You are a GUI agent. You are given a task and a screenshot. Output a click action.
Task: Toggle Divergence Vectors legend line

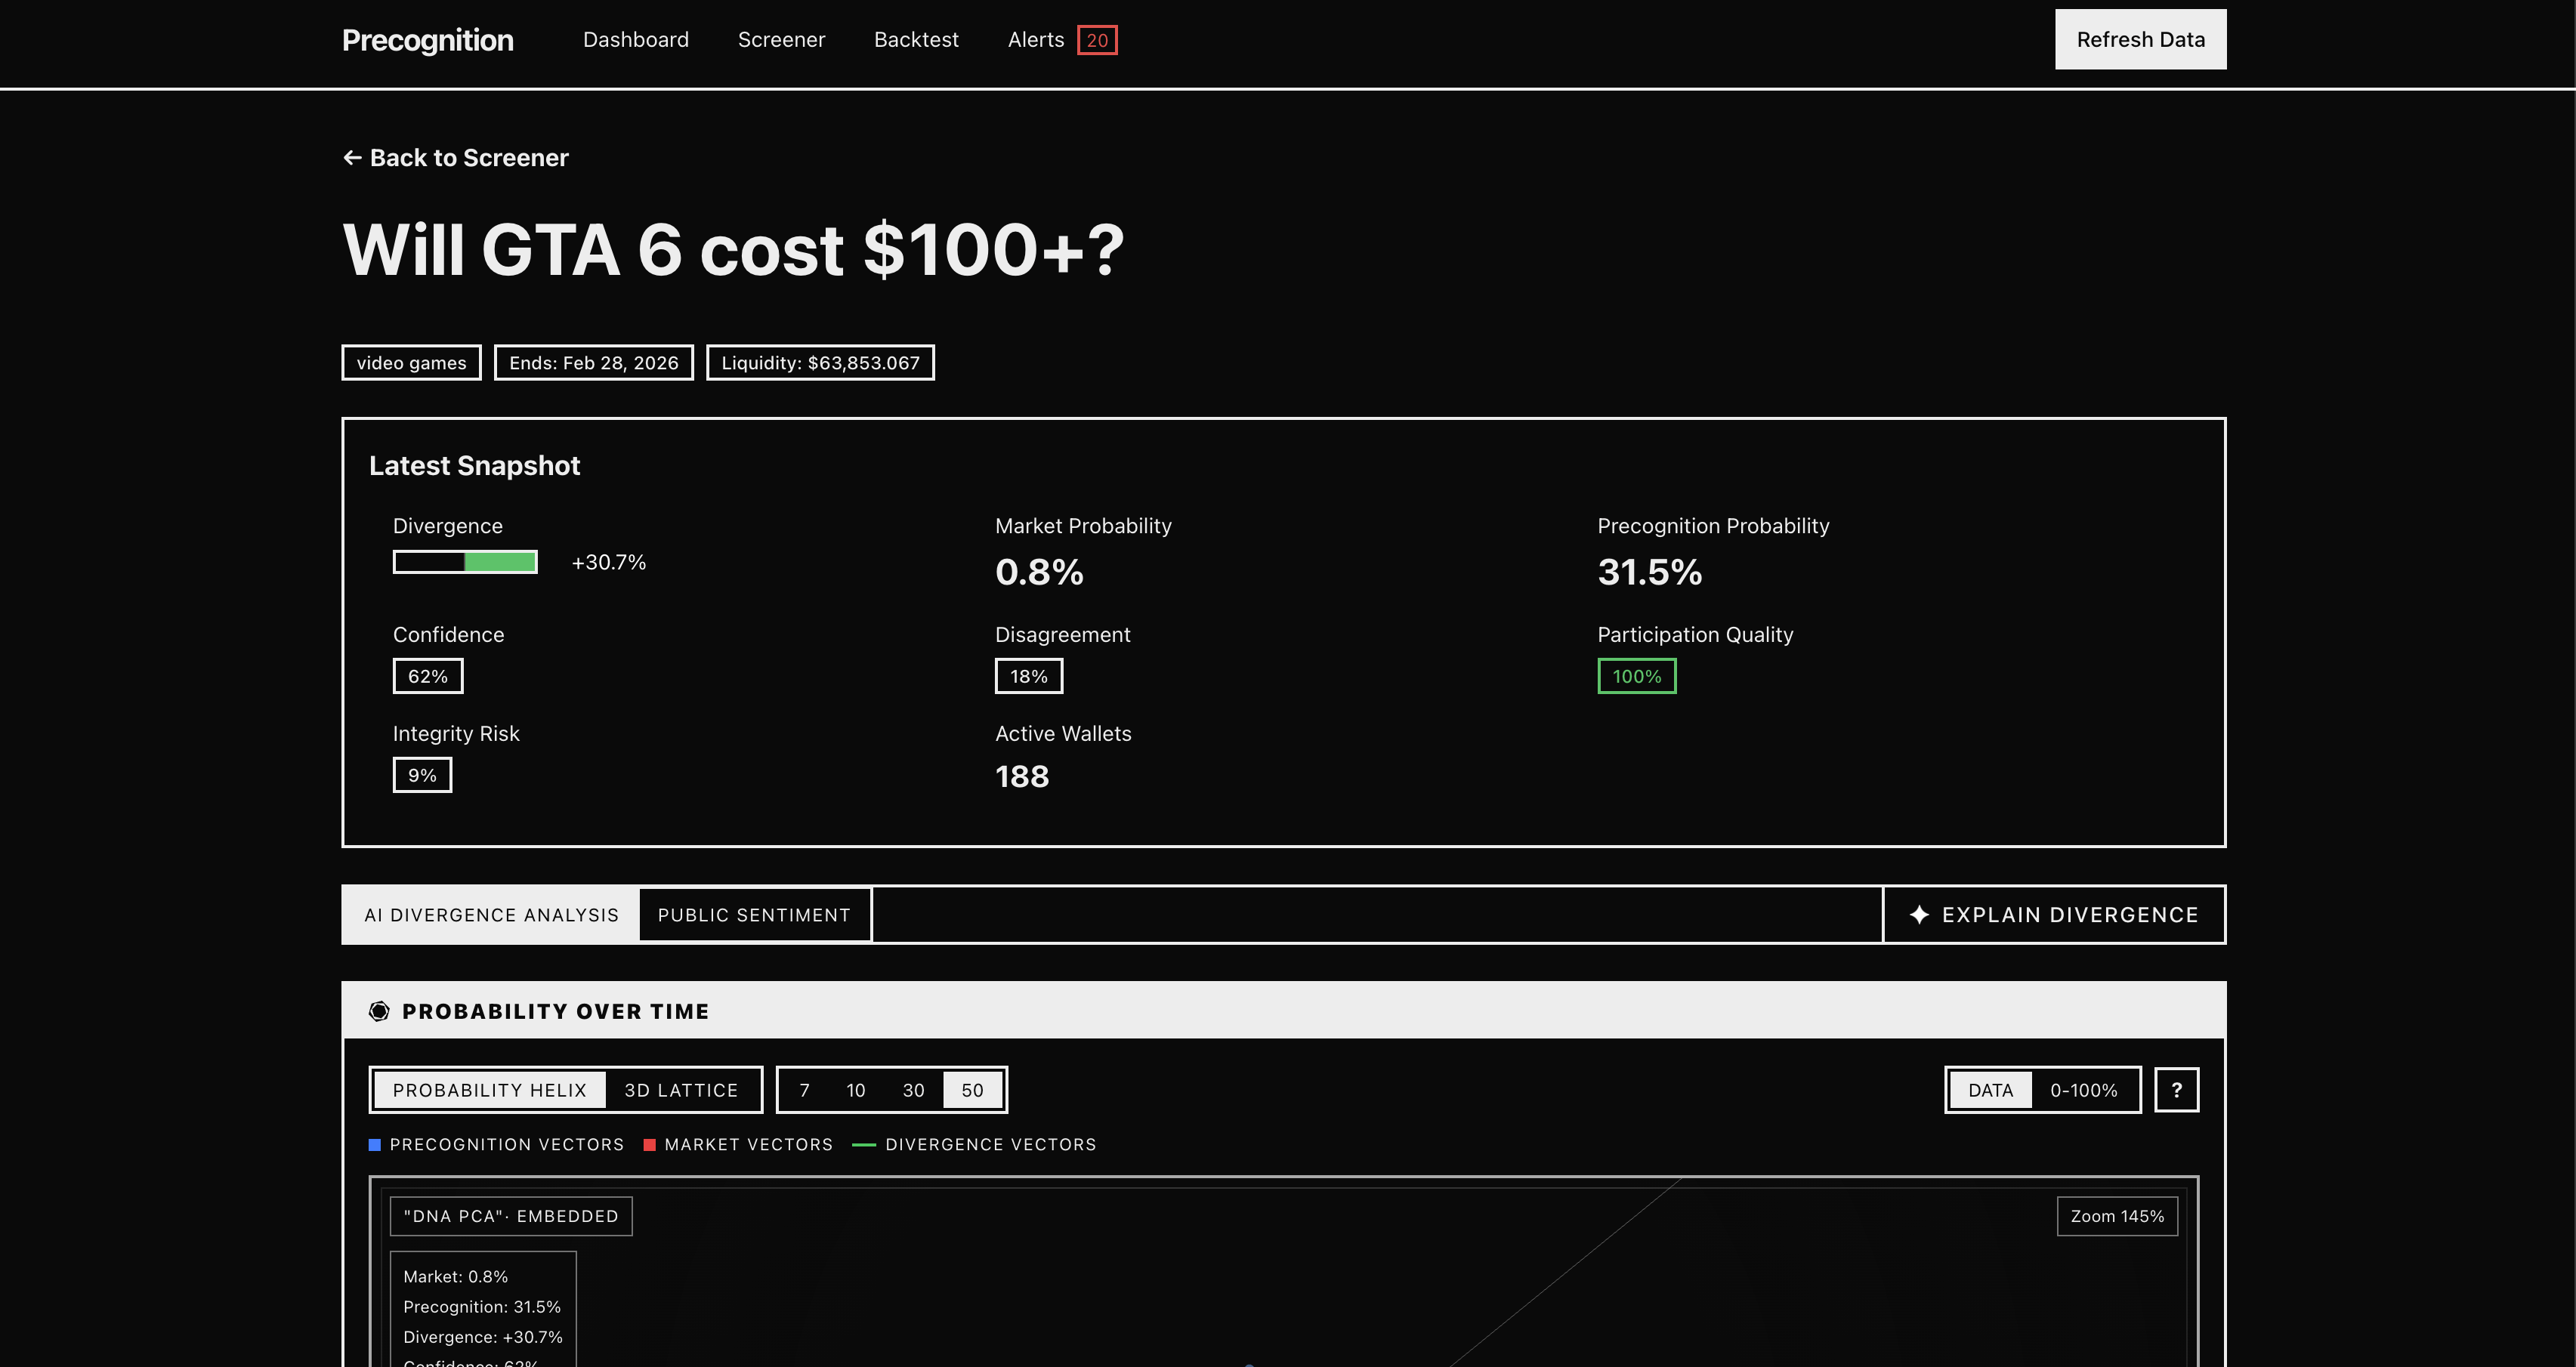click(x=863, y=1144)
